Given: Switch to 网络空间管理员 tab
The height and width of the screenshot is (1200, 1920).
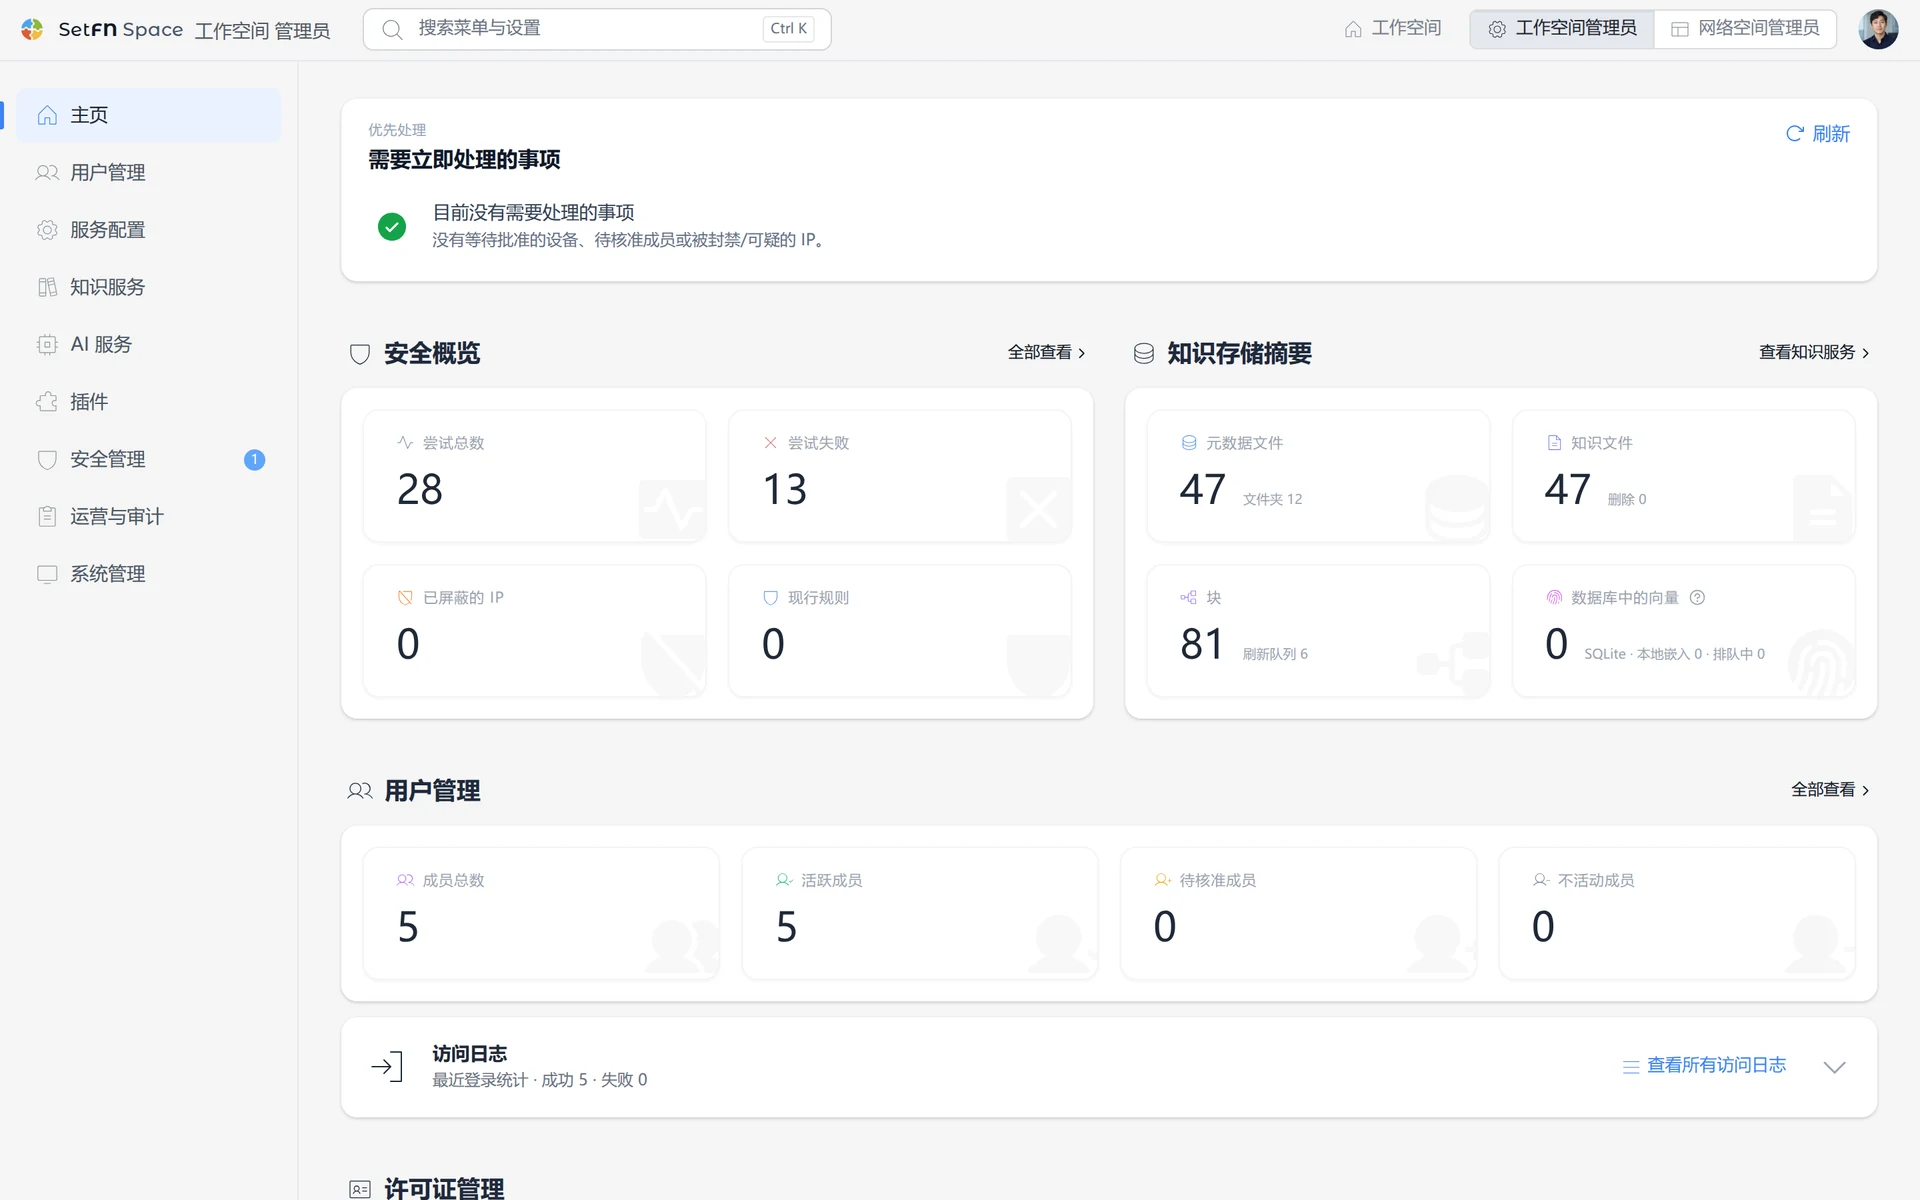Looking at the screenshot, I should pyautogui.click(x=1745, y=29).
